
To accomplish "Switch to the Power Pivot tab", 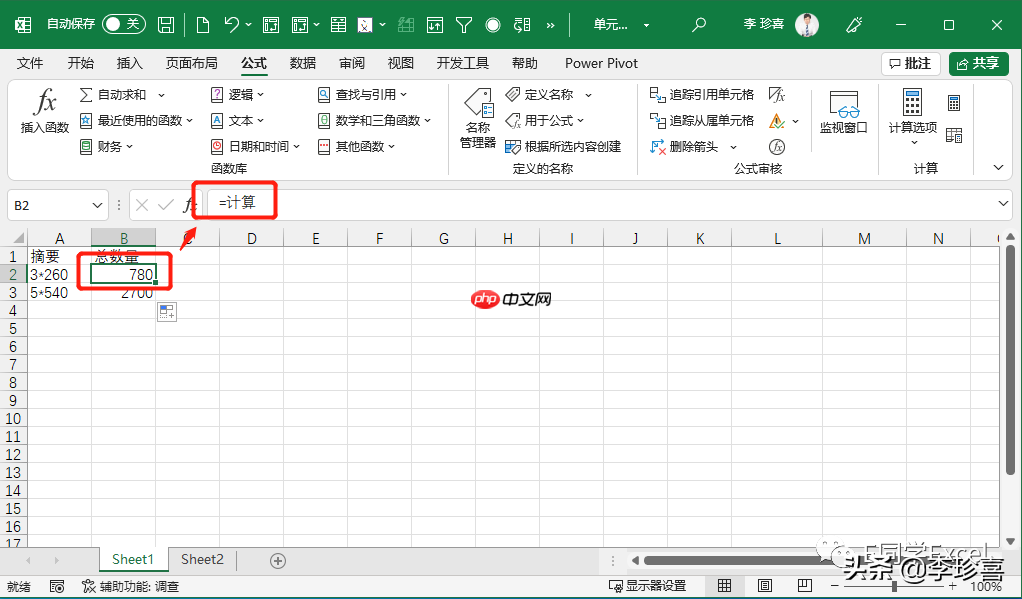I will click(601, 63).
